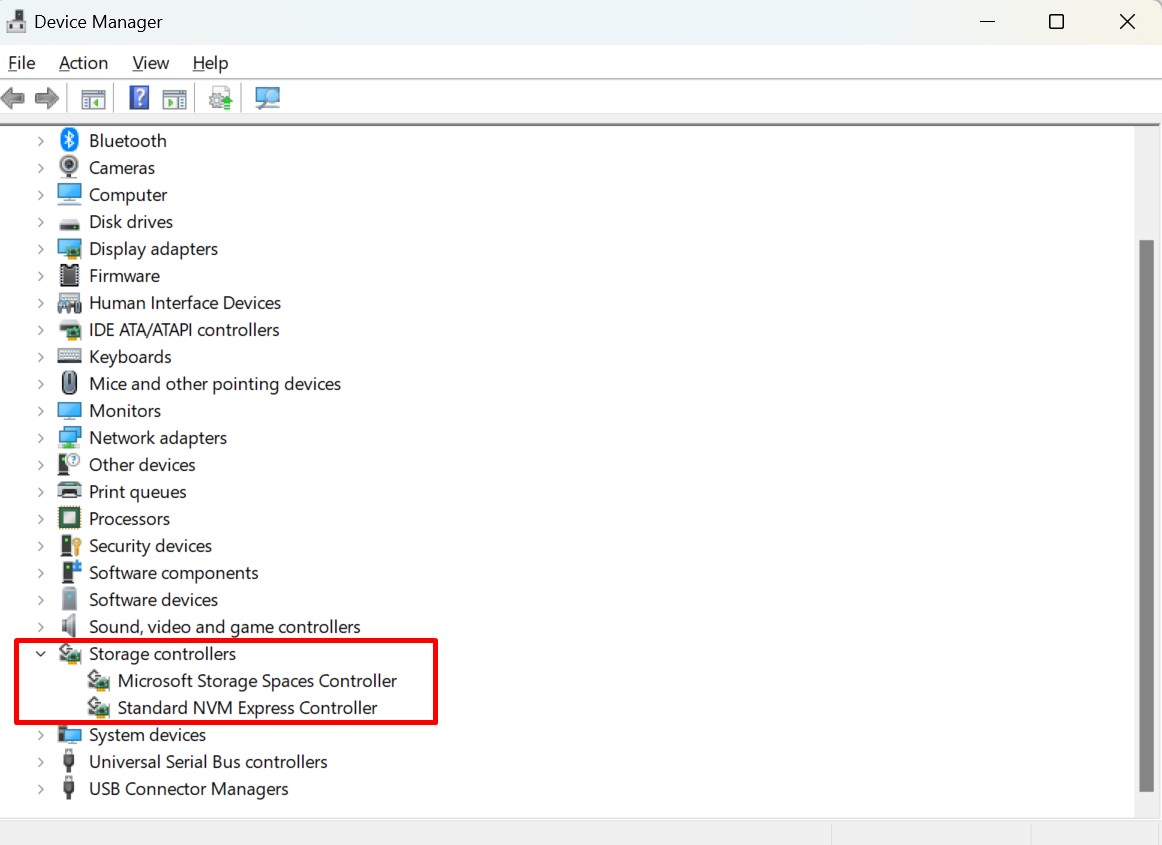Expand the Universal Serial Bus controllers chevron
The image size is (1162, 845).
[41, 762]
